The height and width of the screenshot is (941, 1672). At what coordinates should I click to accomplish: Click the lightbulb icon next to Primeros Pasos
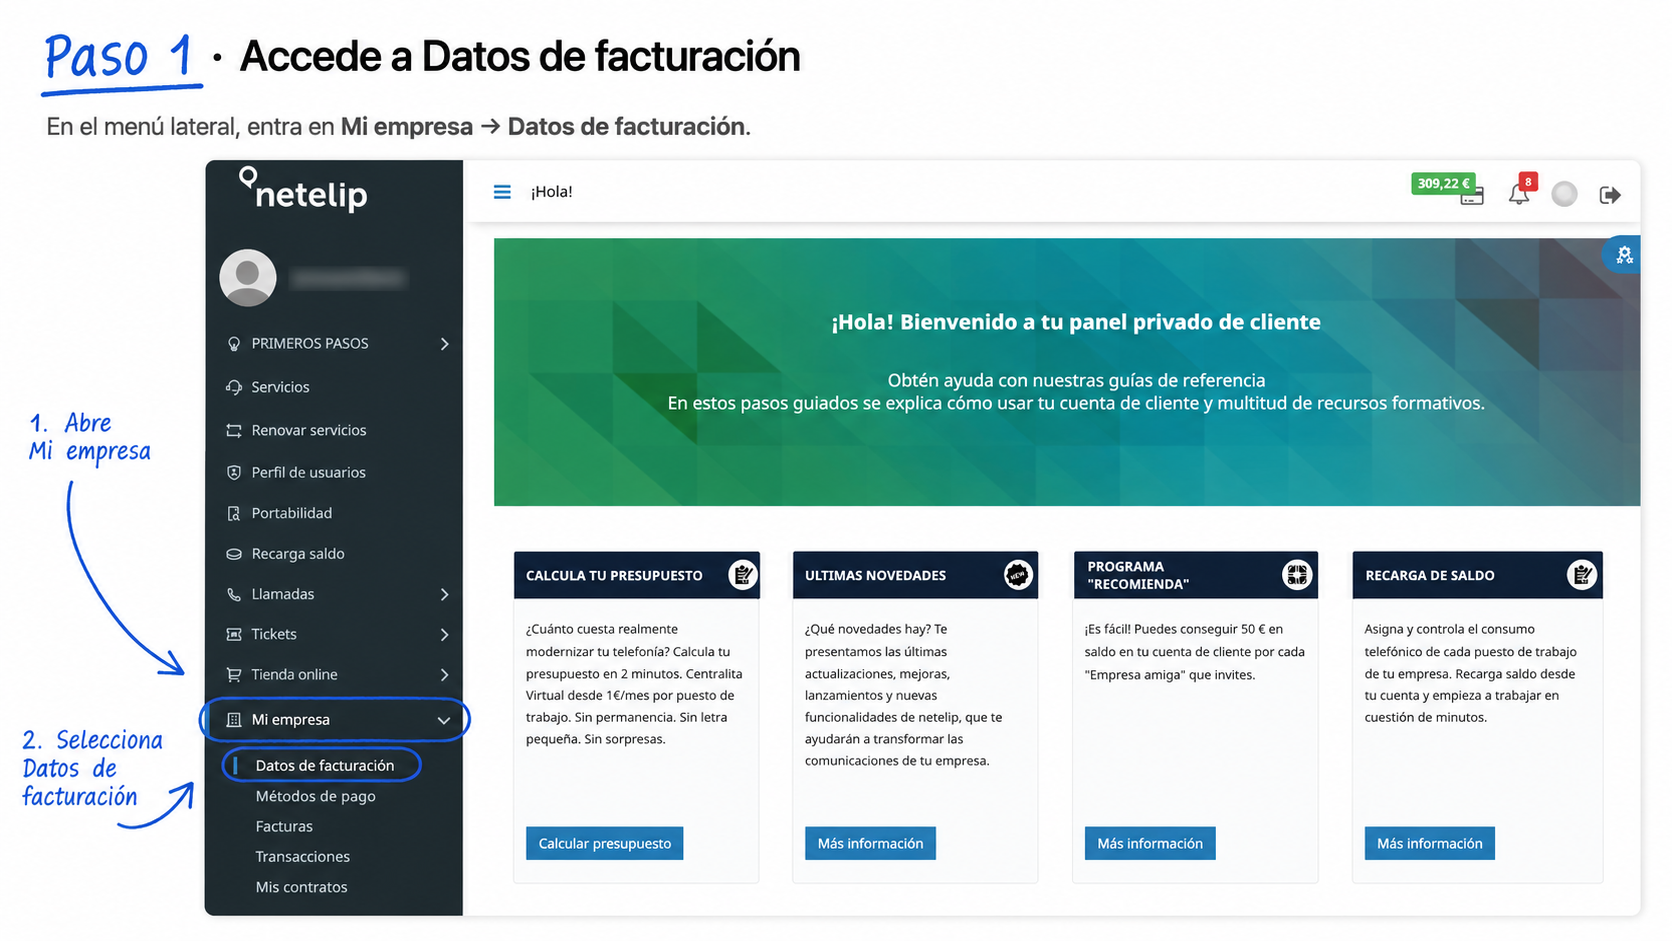(x=234, y=344)
